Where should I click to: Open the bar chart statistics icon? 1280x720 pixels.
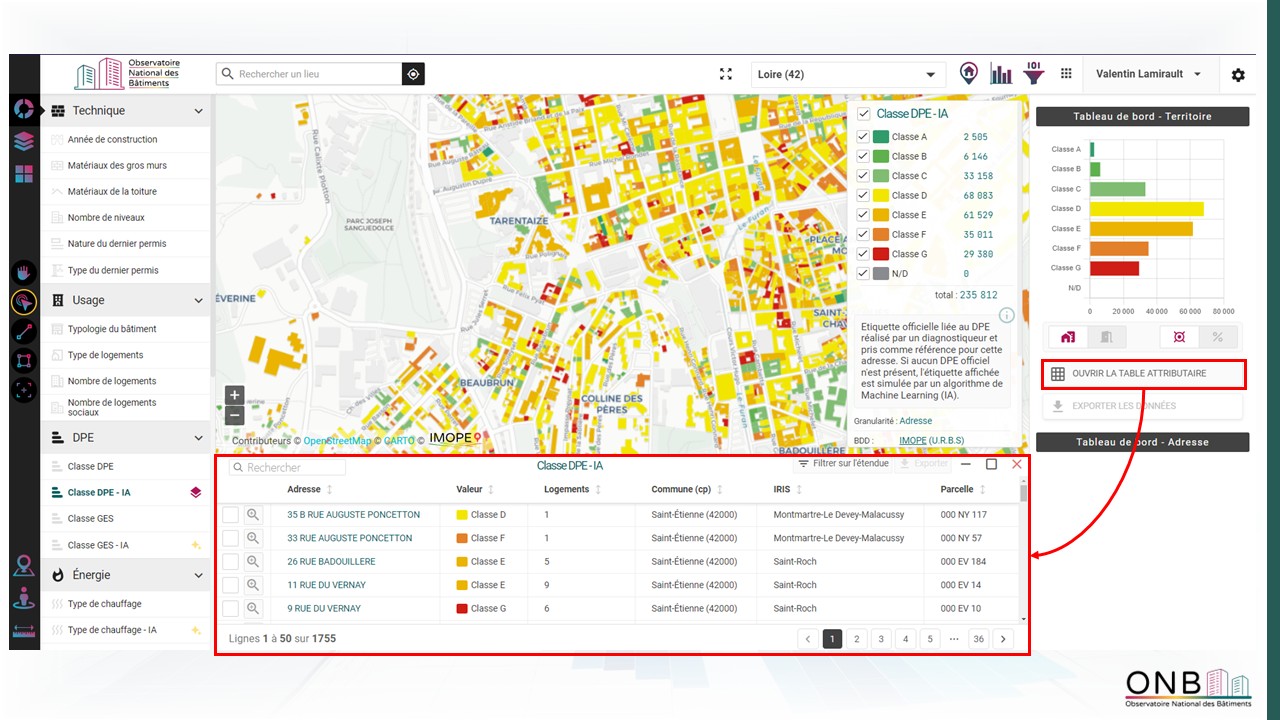(1001, 74)
